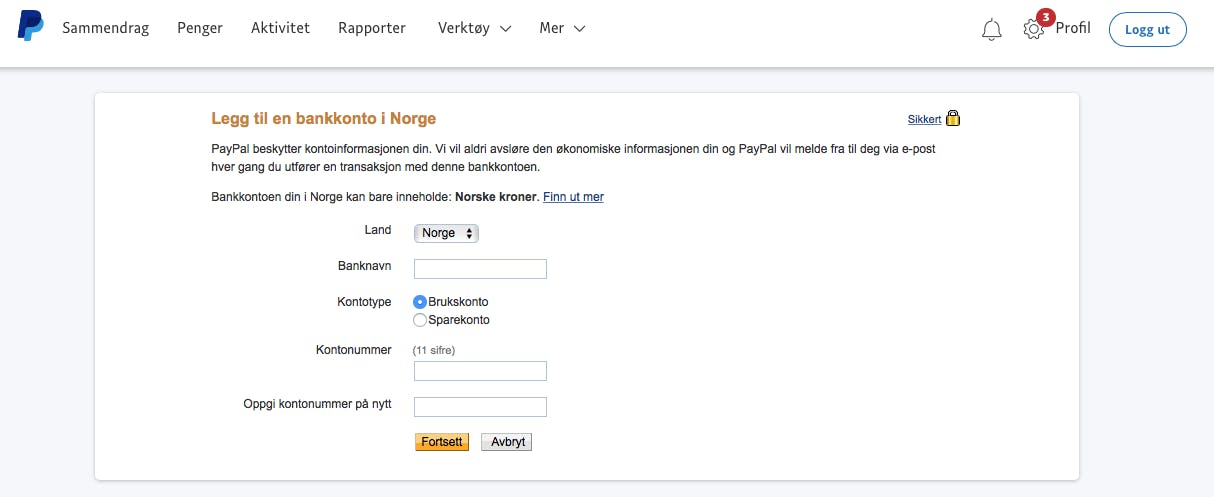Open the Penger page

200,28
